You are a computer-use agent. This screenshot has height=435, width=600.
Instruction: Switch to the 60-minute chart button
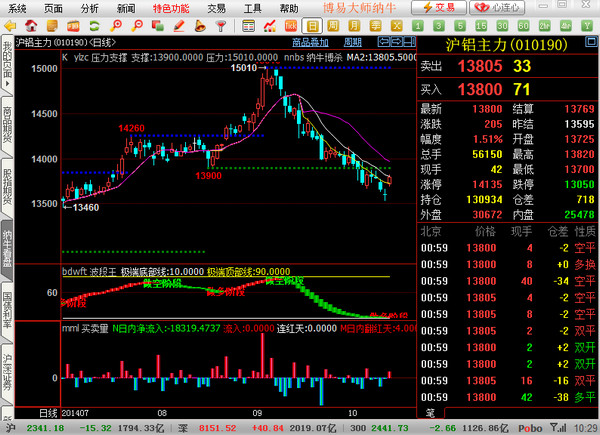[x=523, y=26]
